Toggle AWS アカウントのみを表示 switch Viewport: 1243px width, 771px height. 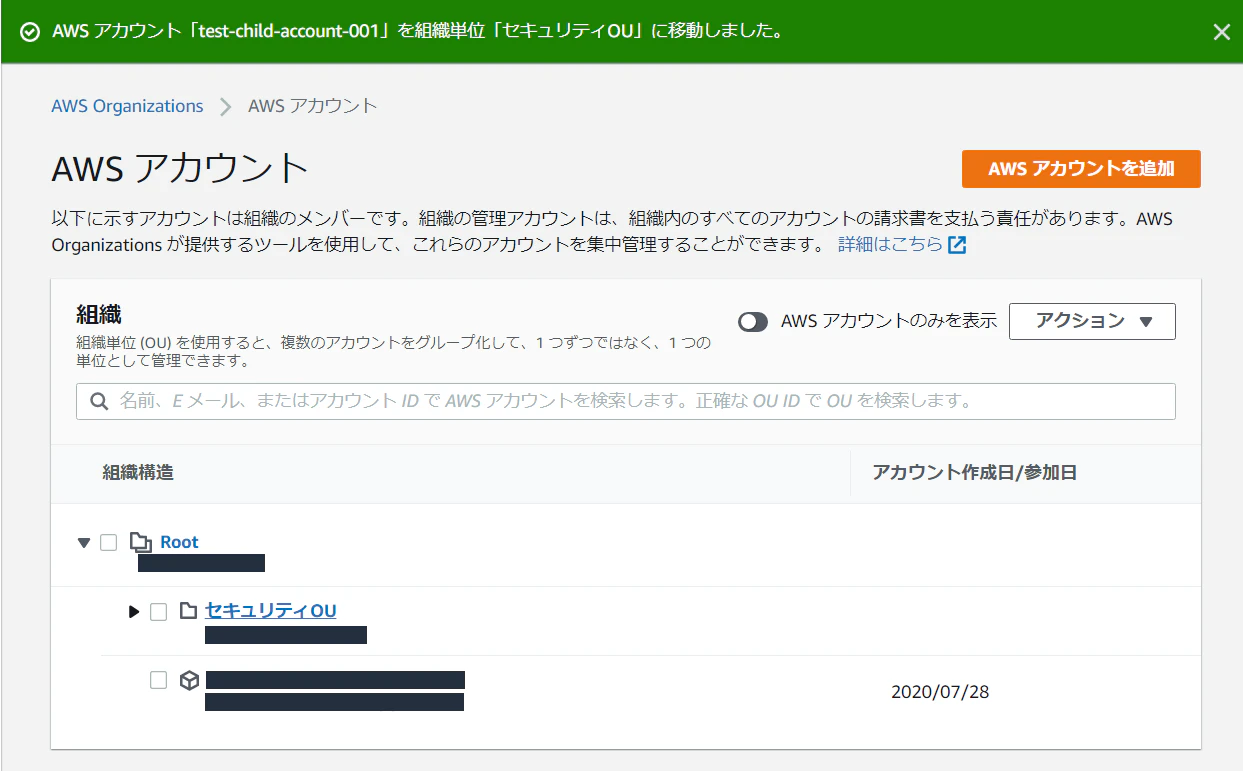pyautogui.click(x=753, y=322)
